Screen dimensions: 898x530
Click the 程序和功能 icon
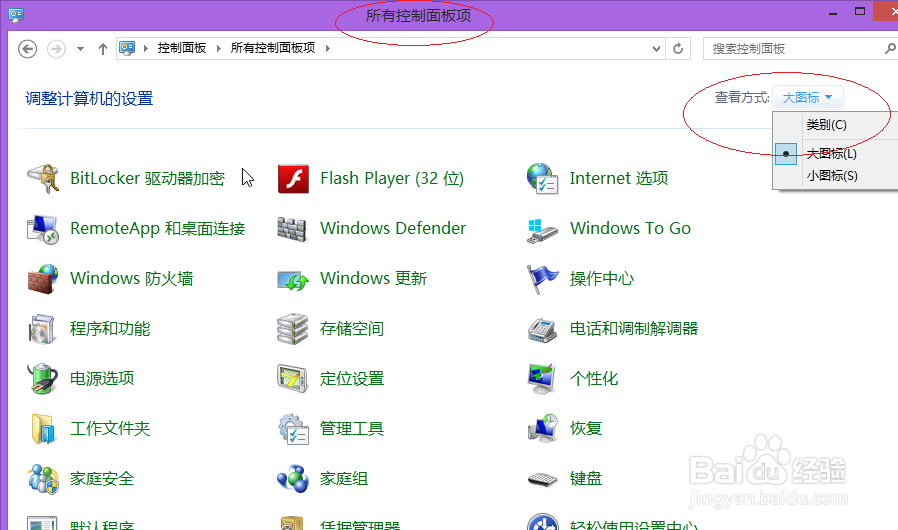(42, 329)
